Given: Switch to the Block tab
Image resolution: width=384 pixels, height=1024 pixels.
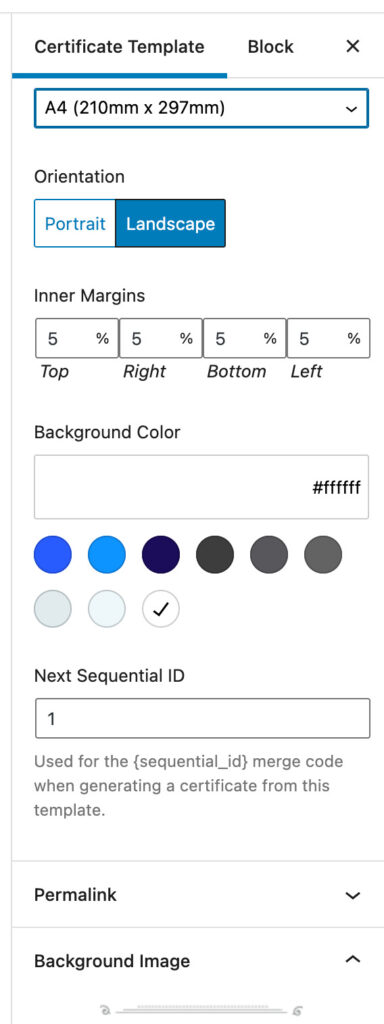Looking at the screenshot, I should click(x=270, y=47).
